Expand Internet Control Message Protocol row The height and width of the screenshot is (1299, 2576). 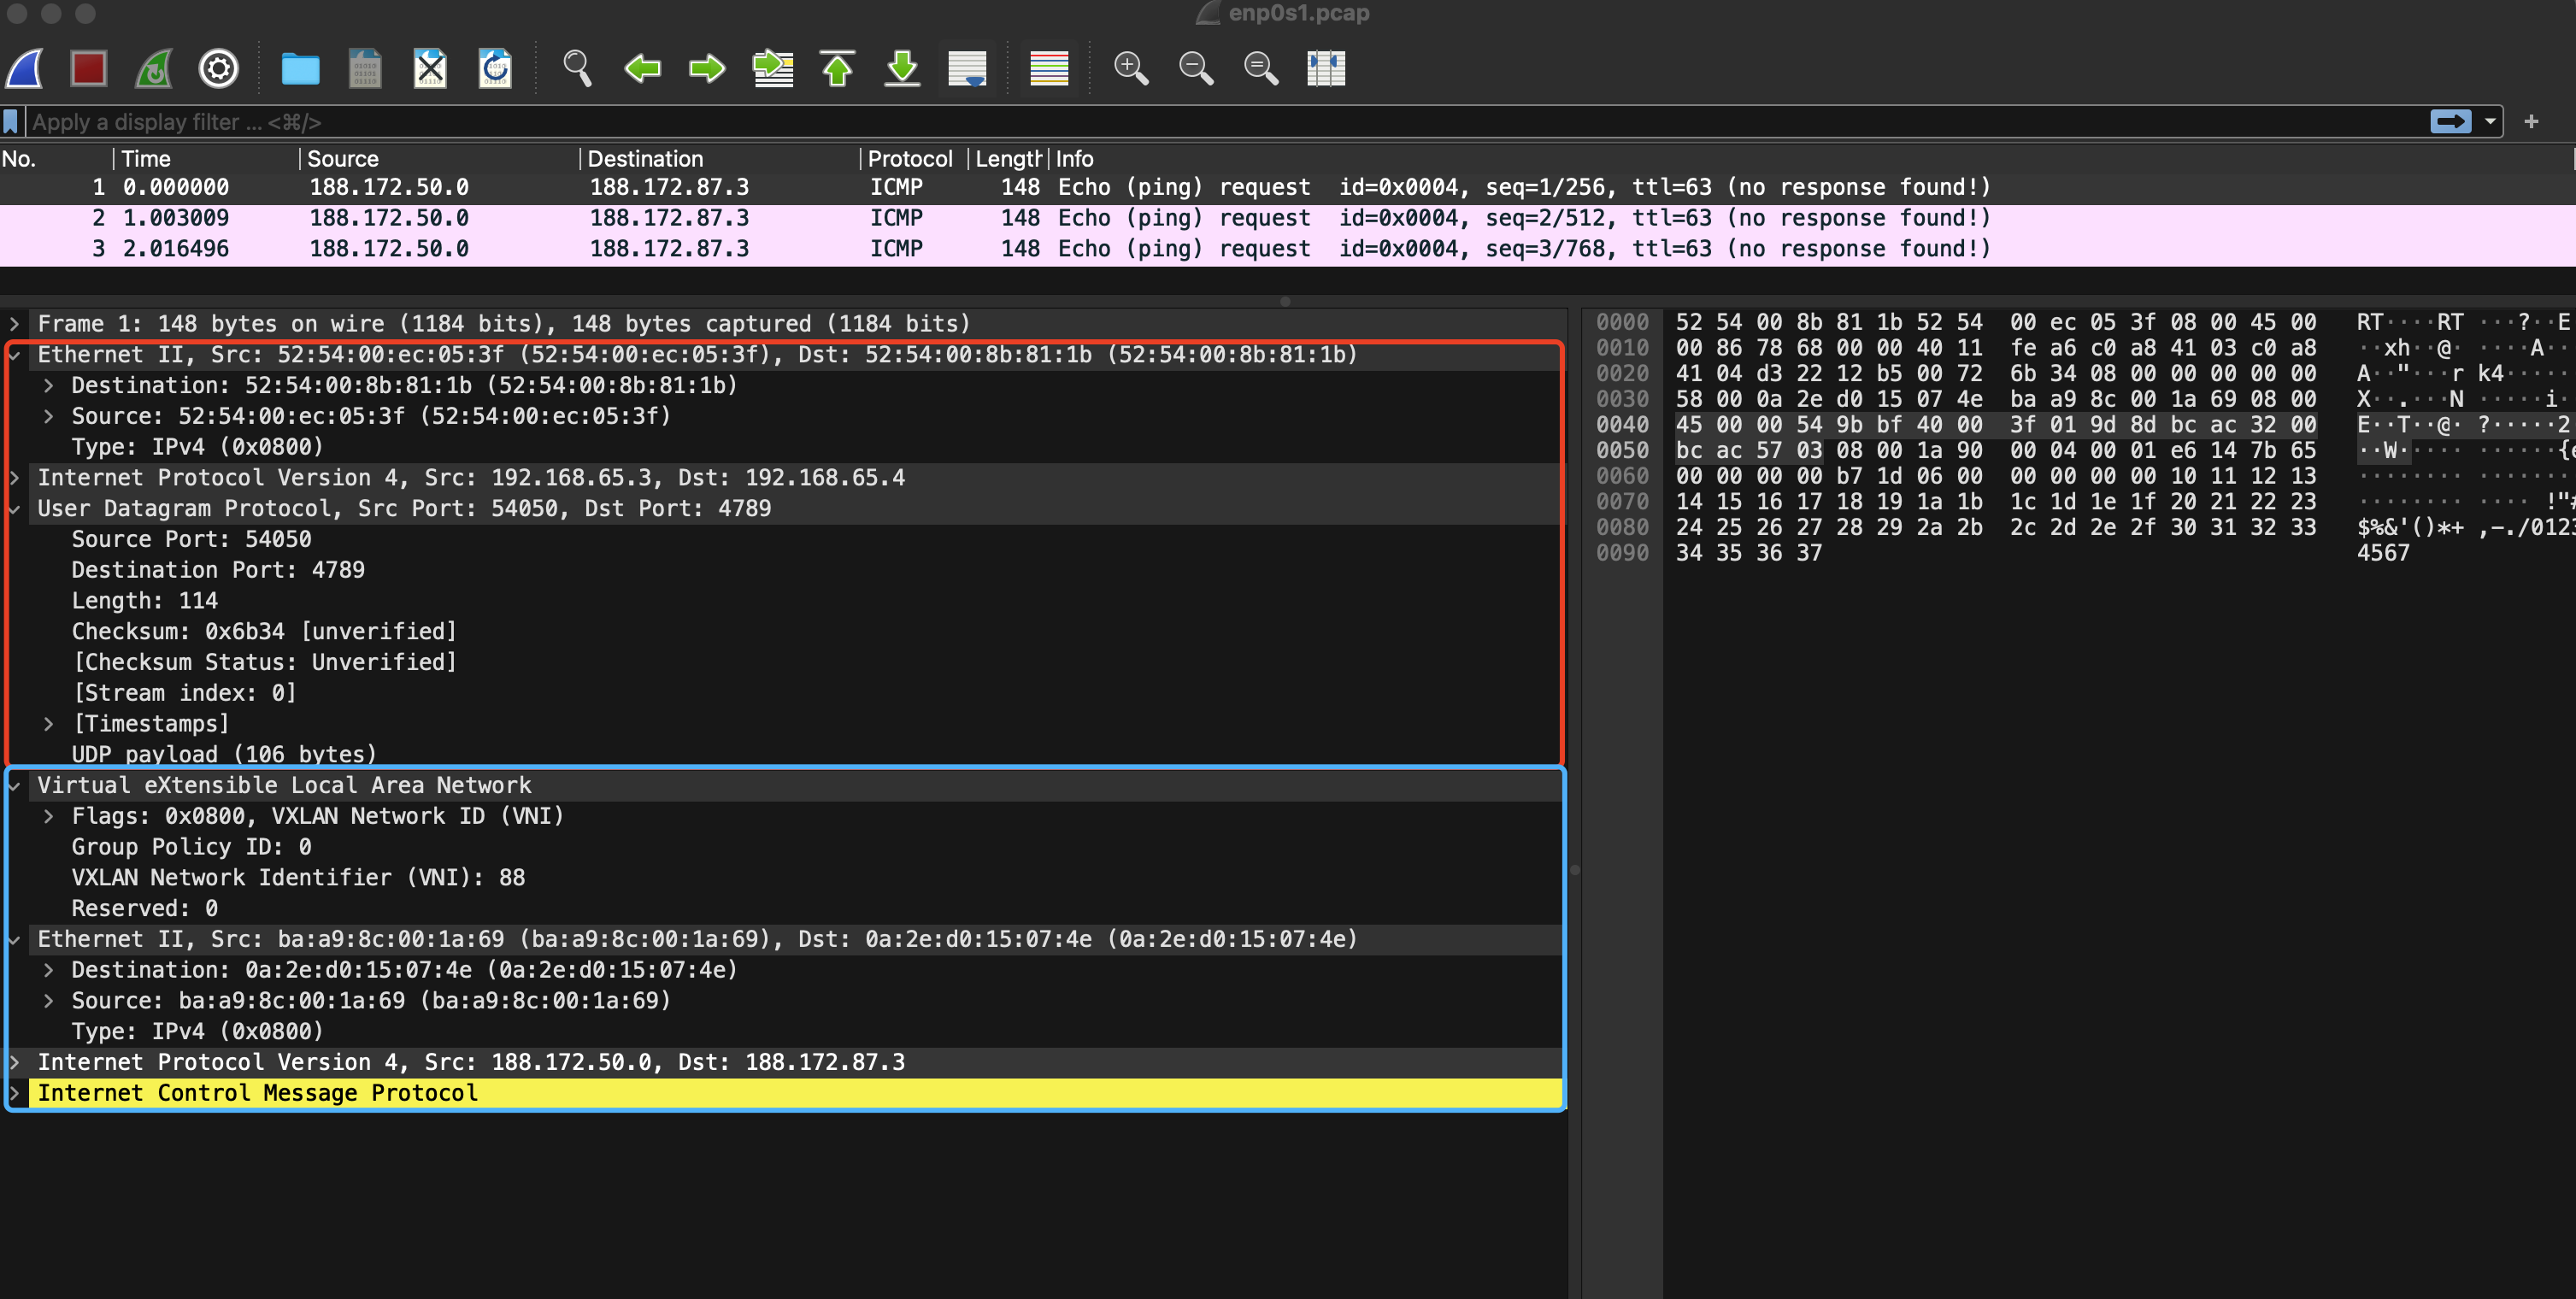[15, 1094]
